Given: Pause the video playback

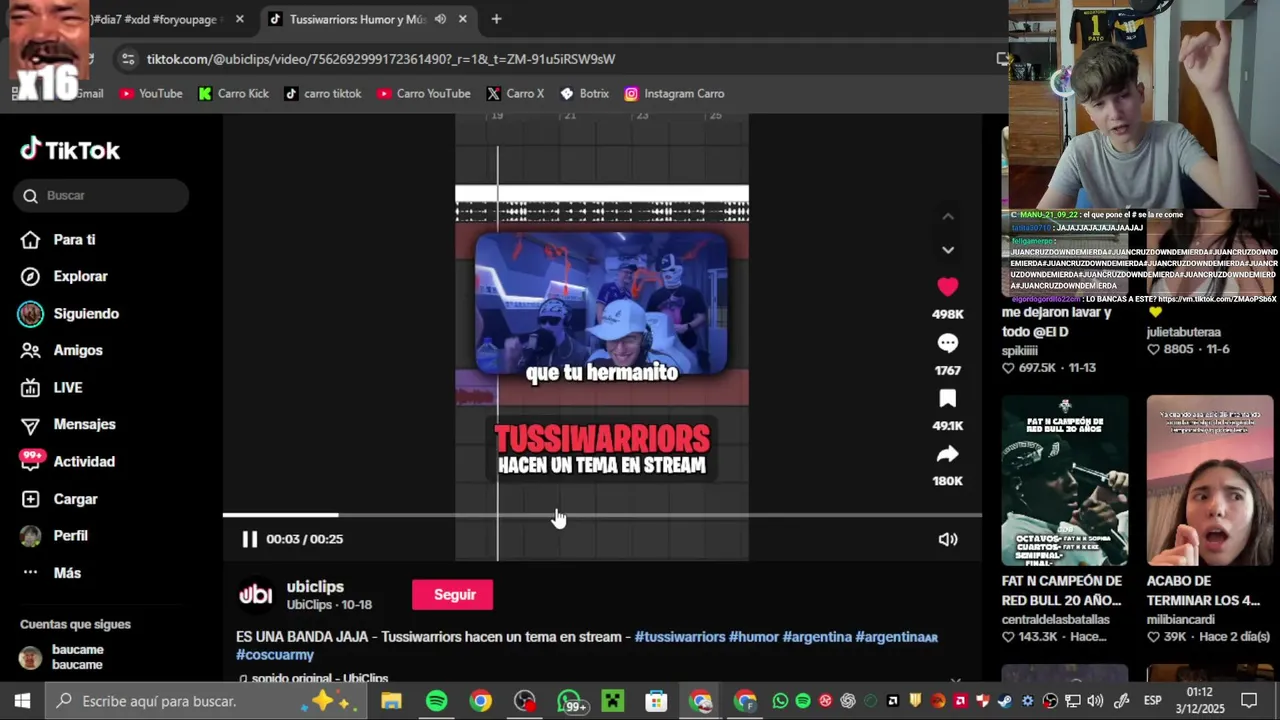Looking at the screenshot, I should [x=250, y=539].
